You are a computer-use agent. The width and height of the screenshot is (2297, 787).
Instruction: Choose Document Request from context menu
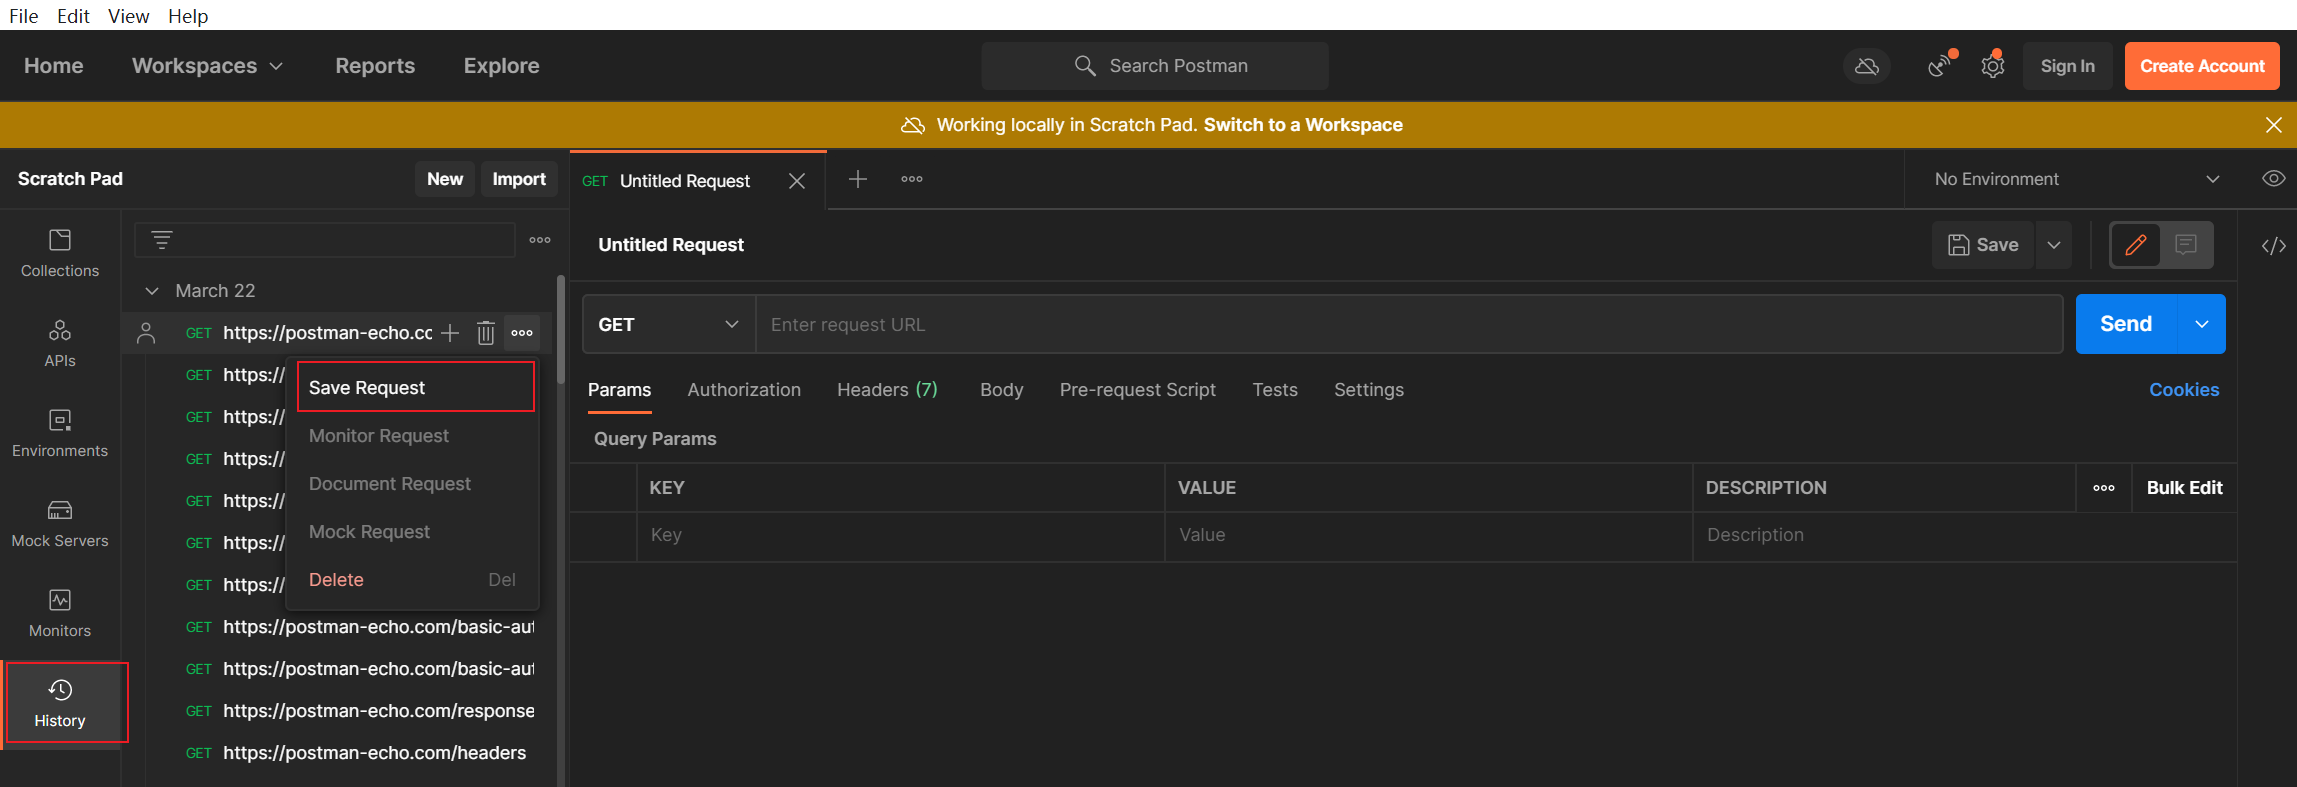[413, 484]
